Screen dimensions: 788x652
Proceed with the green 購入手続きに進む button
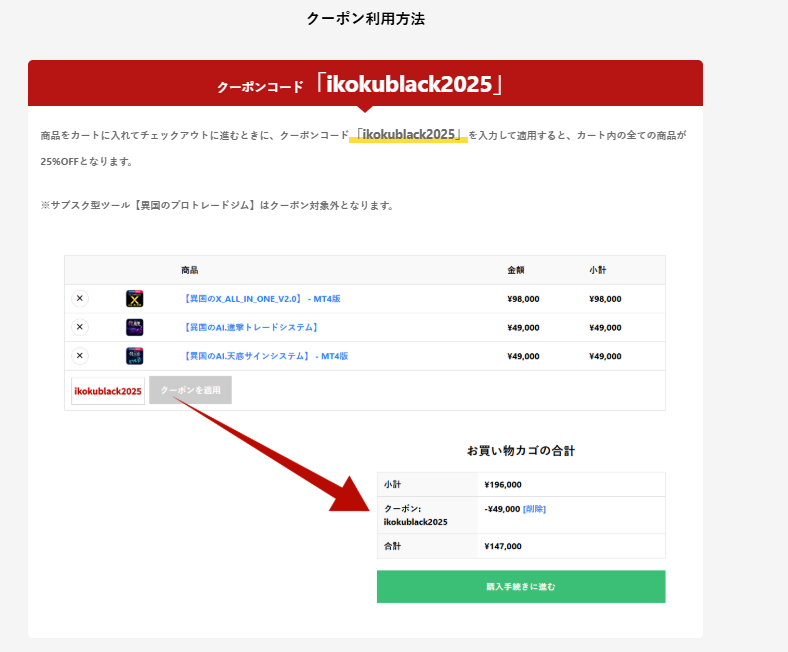[520, 587]
